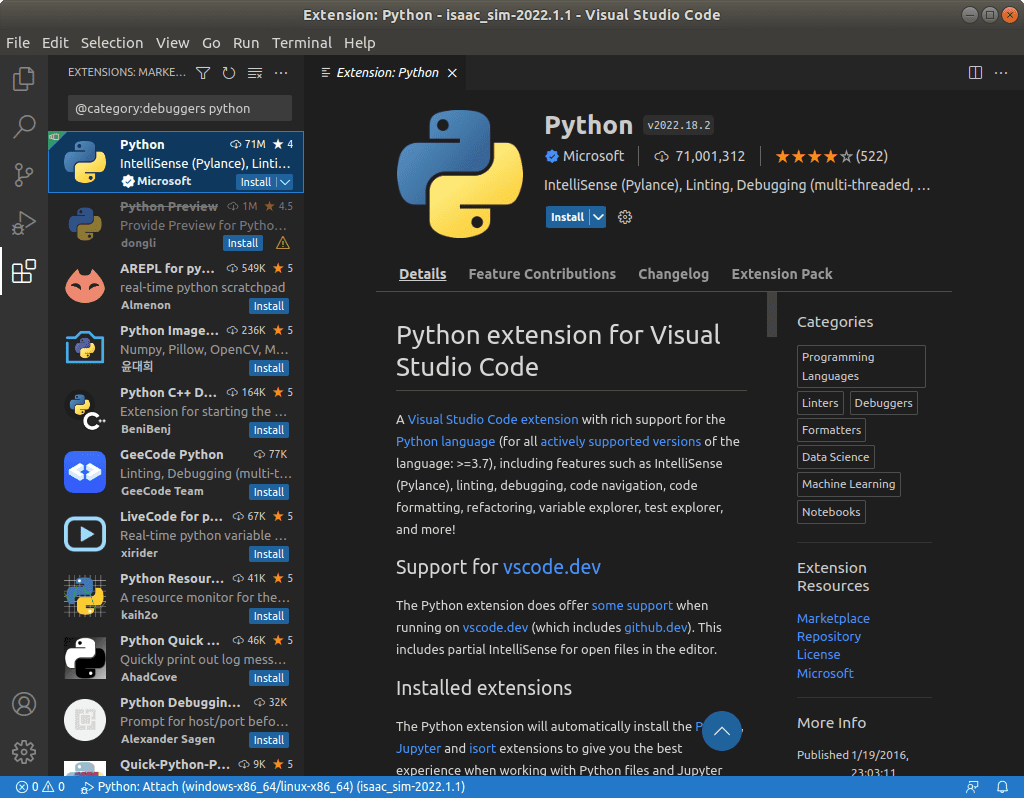Refresh the extensions list
This screenshot has height=798, width=1024.
click(229, 73)
